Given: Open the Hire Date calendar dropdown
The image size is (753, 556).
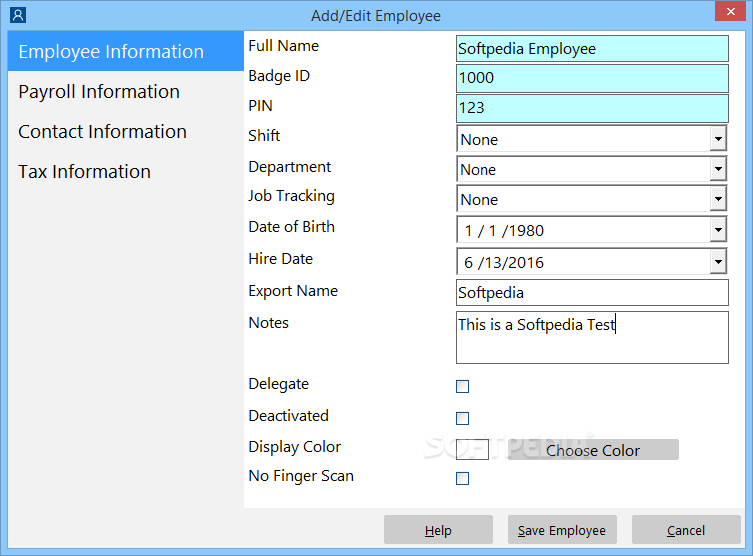Looking at the screenshot, I should [718, 262].
